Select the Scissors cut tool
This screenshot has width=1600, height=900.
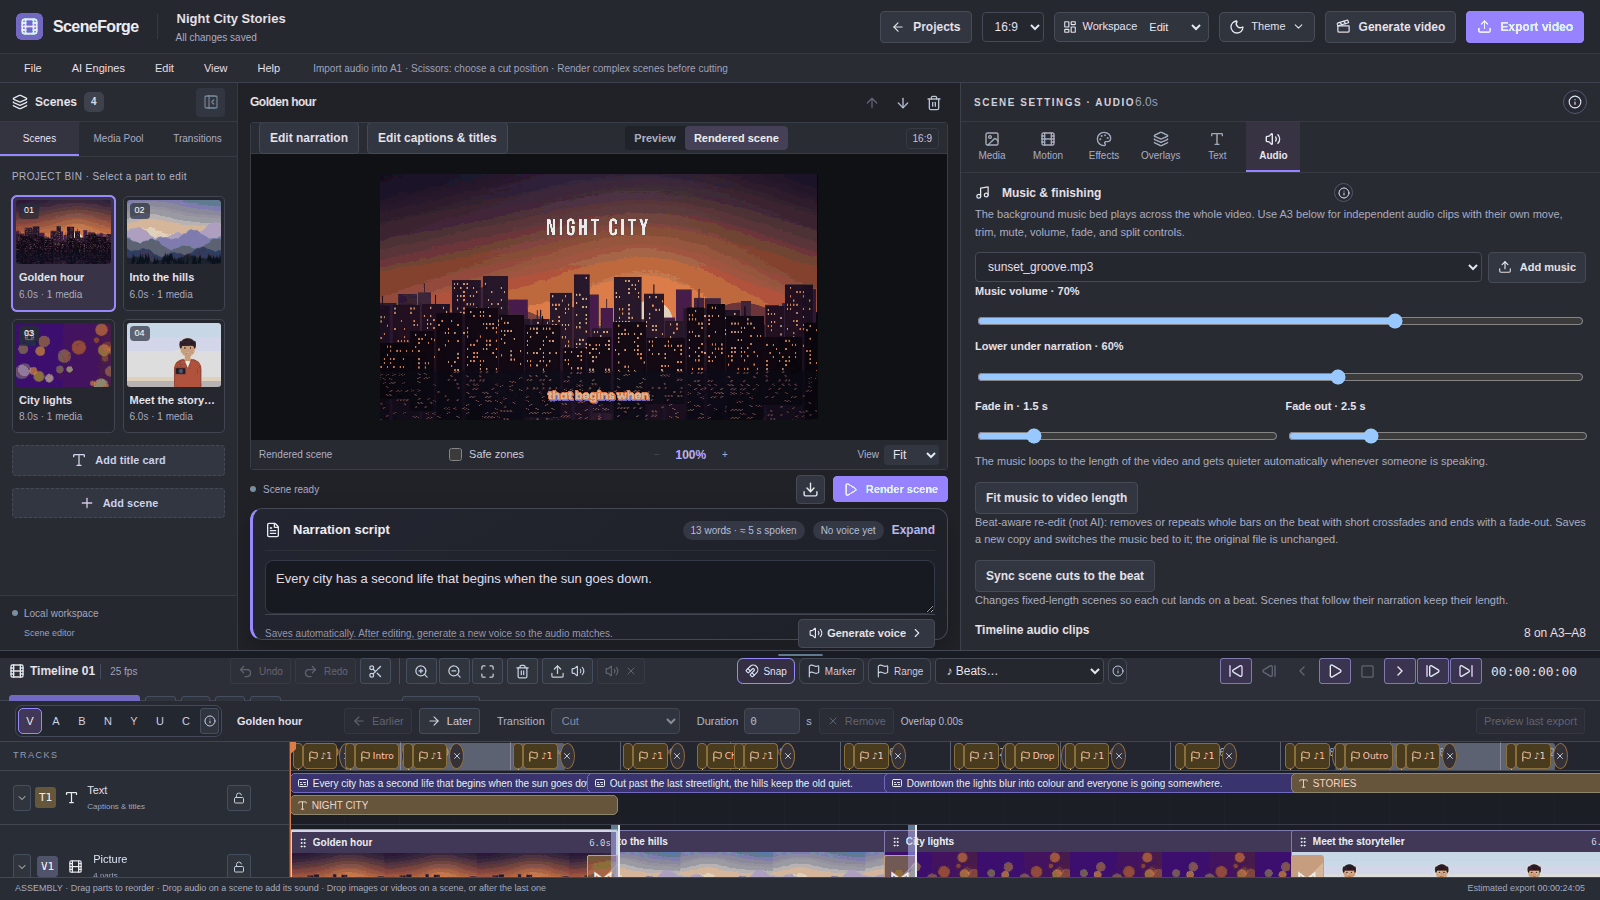coord(375,671)
